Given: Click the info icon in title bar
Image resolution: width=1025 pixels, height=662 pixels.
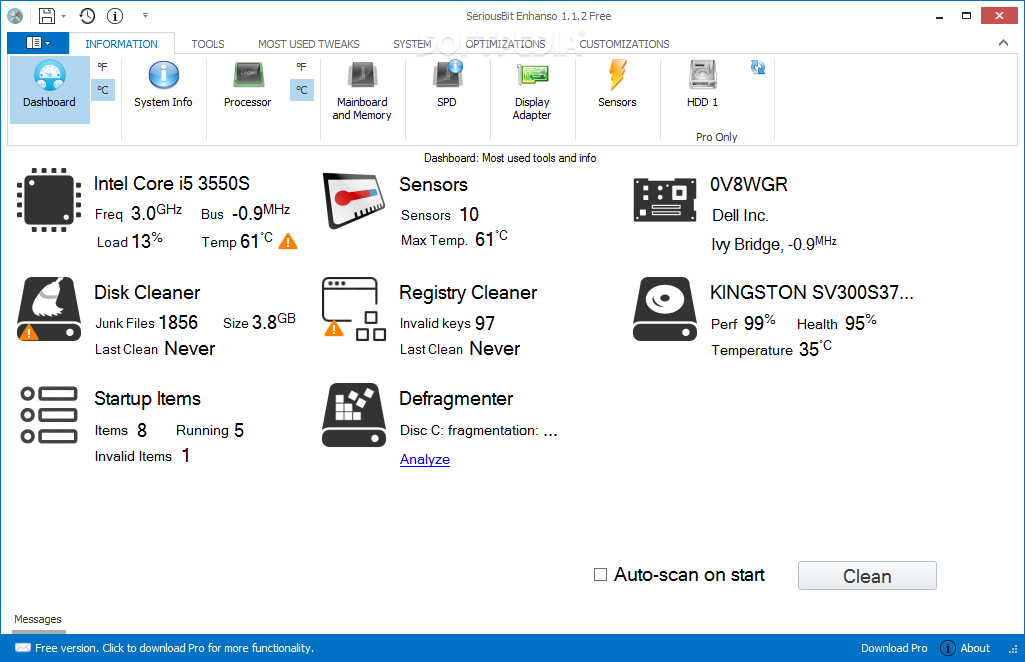Looking at the screenshot, I should [115, 16].
